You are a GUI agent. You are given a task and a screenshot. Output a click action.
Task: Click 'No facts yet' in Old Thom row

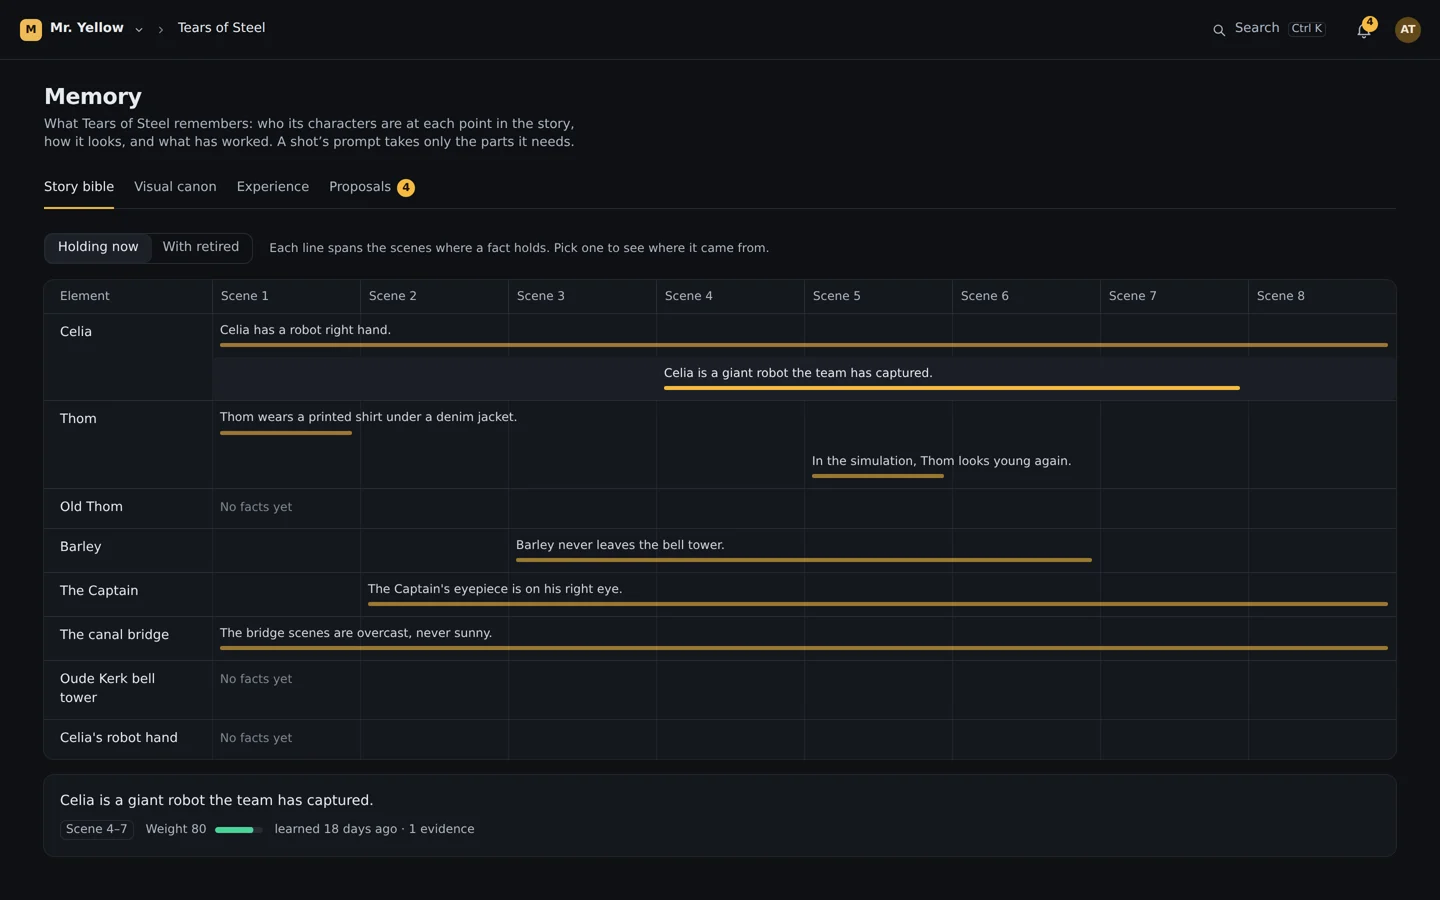click(x=256, y=507)
